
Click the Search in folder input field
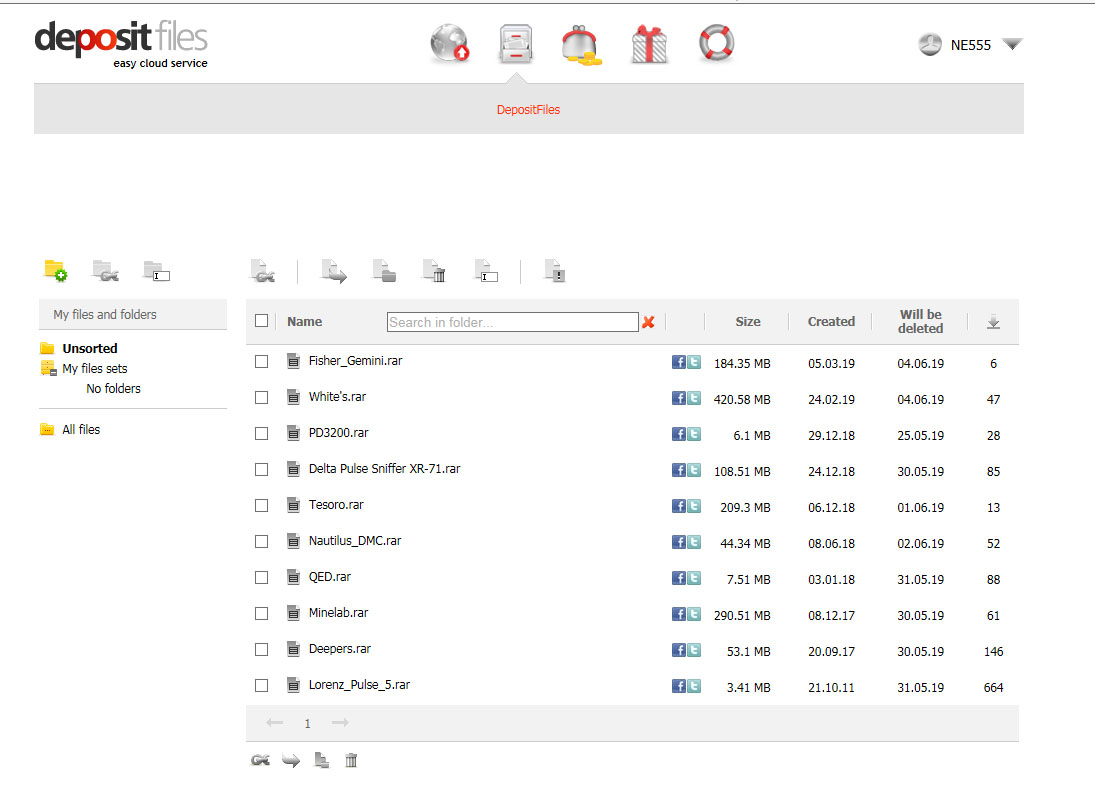point(512,322)
